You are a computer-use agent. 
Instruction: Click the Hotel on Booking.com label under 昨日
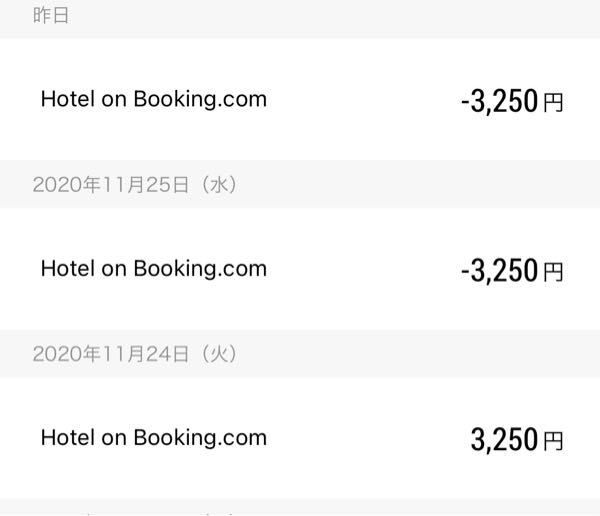click(154, 100)
